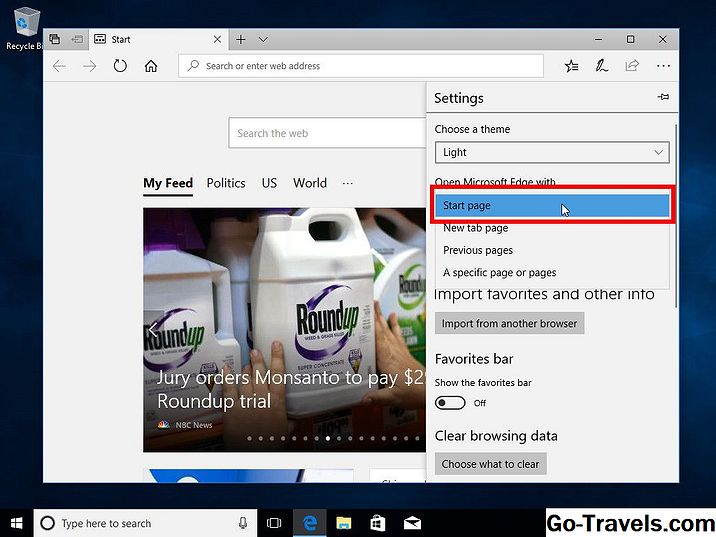
Task: Click the set these tabs aside icon
Action: click(x=77, y=39)
